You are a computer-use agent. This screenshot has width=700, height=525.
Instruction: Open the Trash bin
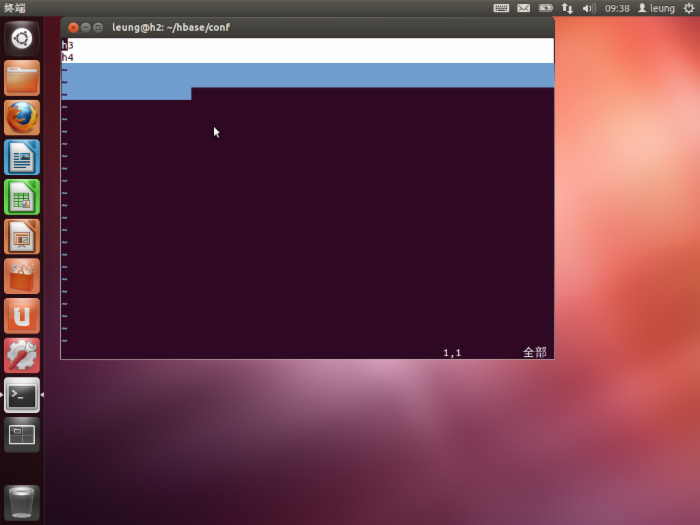22,503
